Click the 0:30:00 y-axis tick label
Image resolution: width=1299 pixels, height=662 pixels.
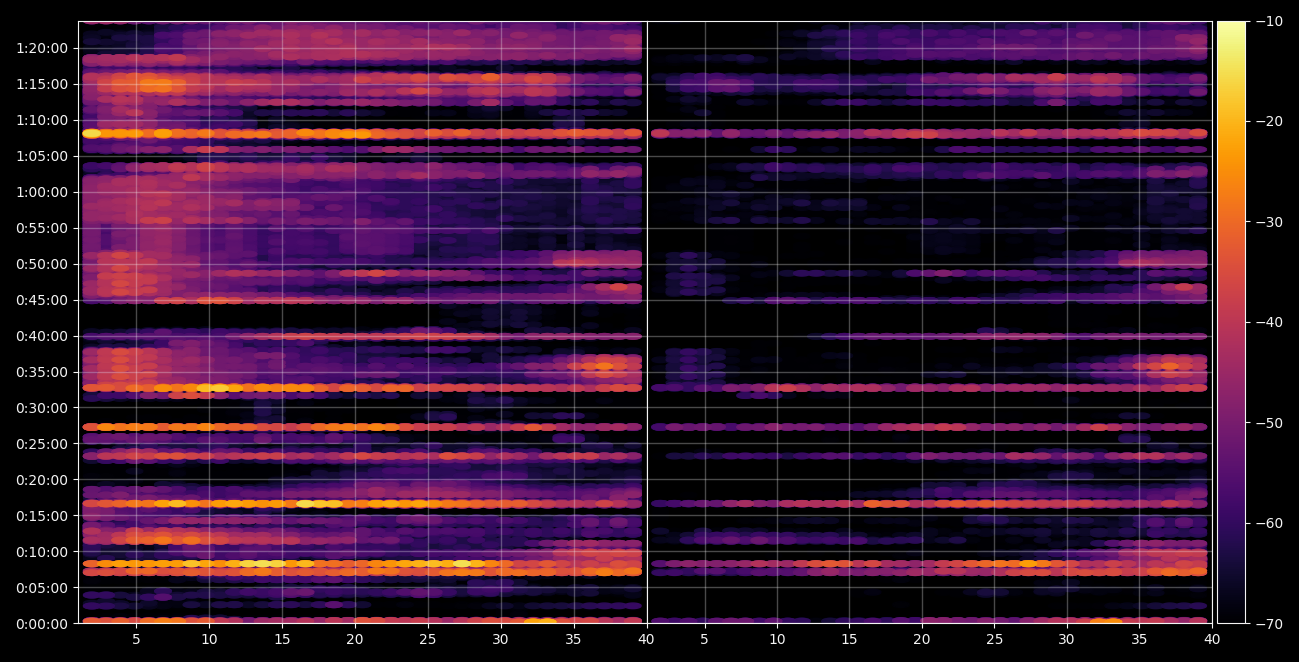(x=42, y=408)
